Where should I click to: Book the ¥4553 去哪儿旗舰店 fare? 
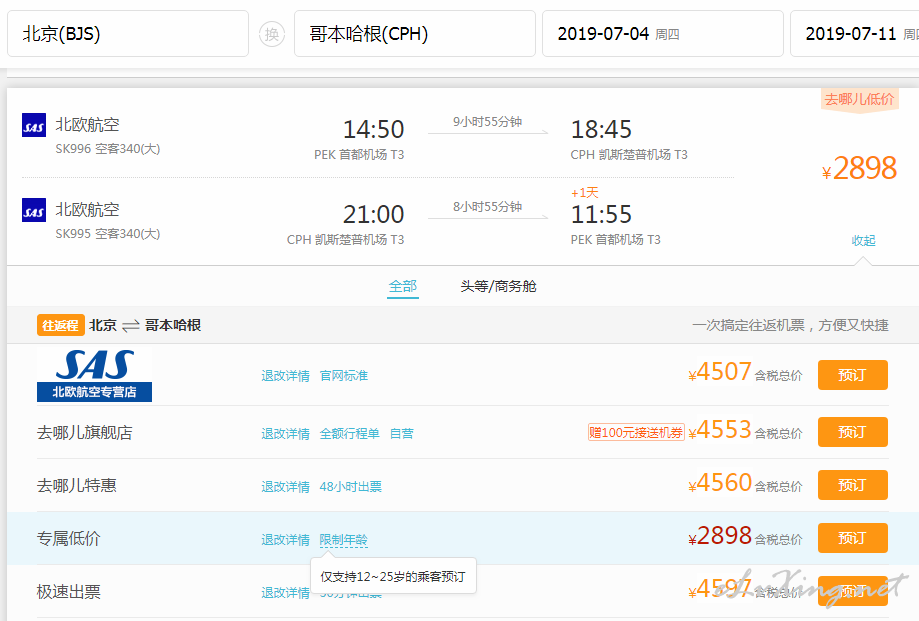853,432
